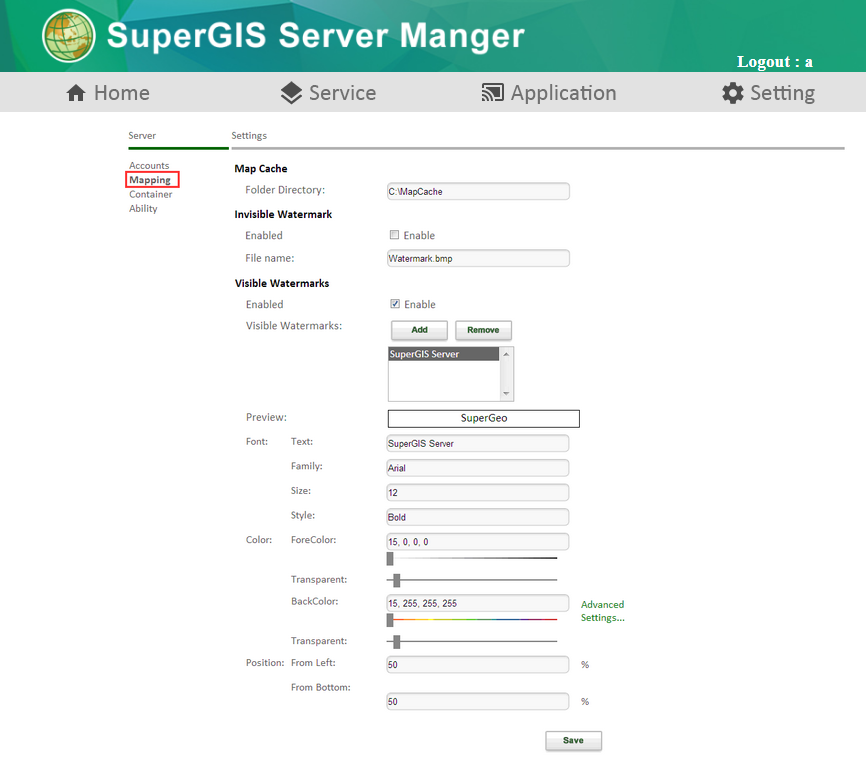Disable the Visible Watermarks checkbox
Screen dimensions: 866x758
coord(395,304)
